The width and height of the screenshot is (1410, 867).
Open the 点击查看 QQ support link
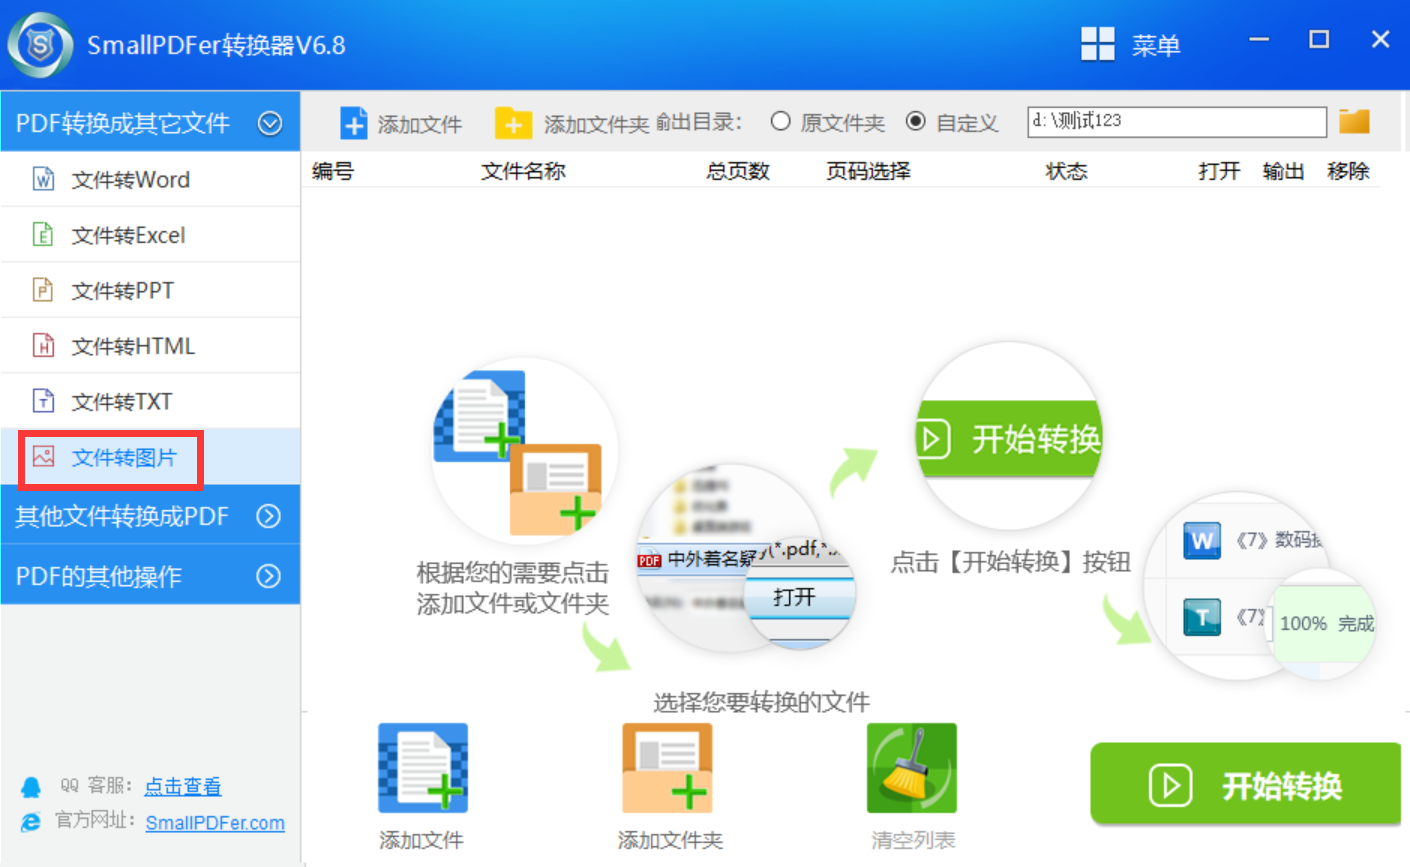point(182,787)
